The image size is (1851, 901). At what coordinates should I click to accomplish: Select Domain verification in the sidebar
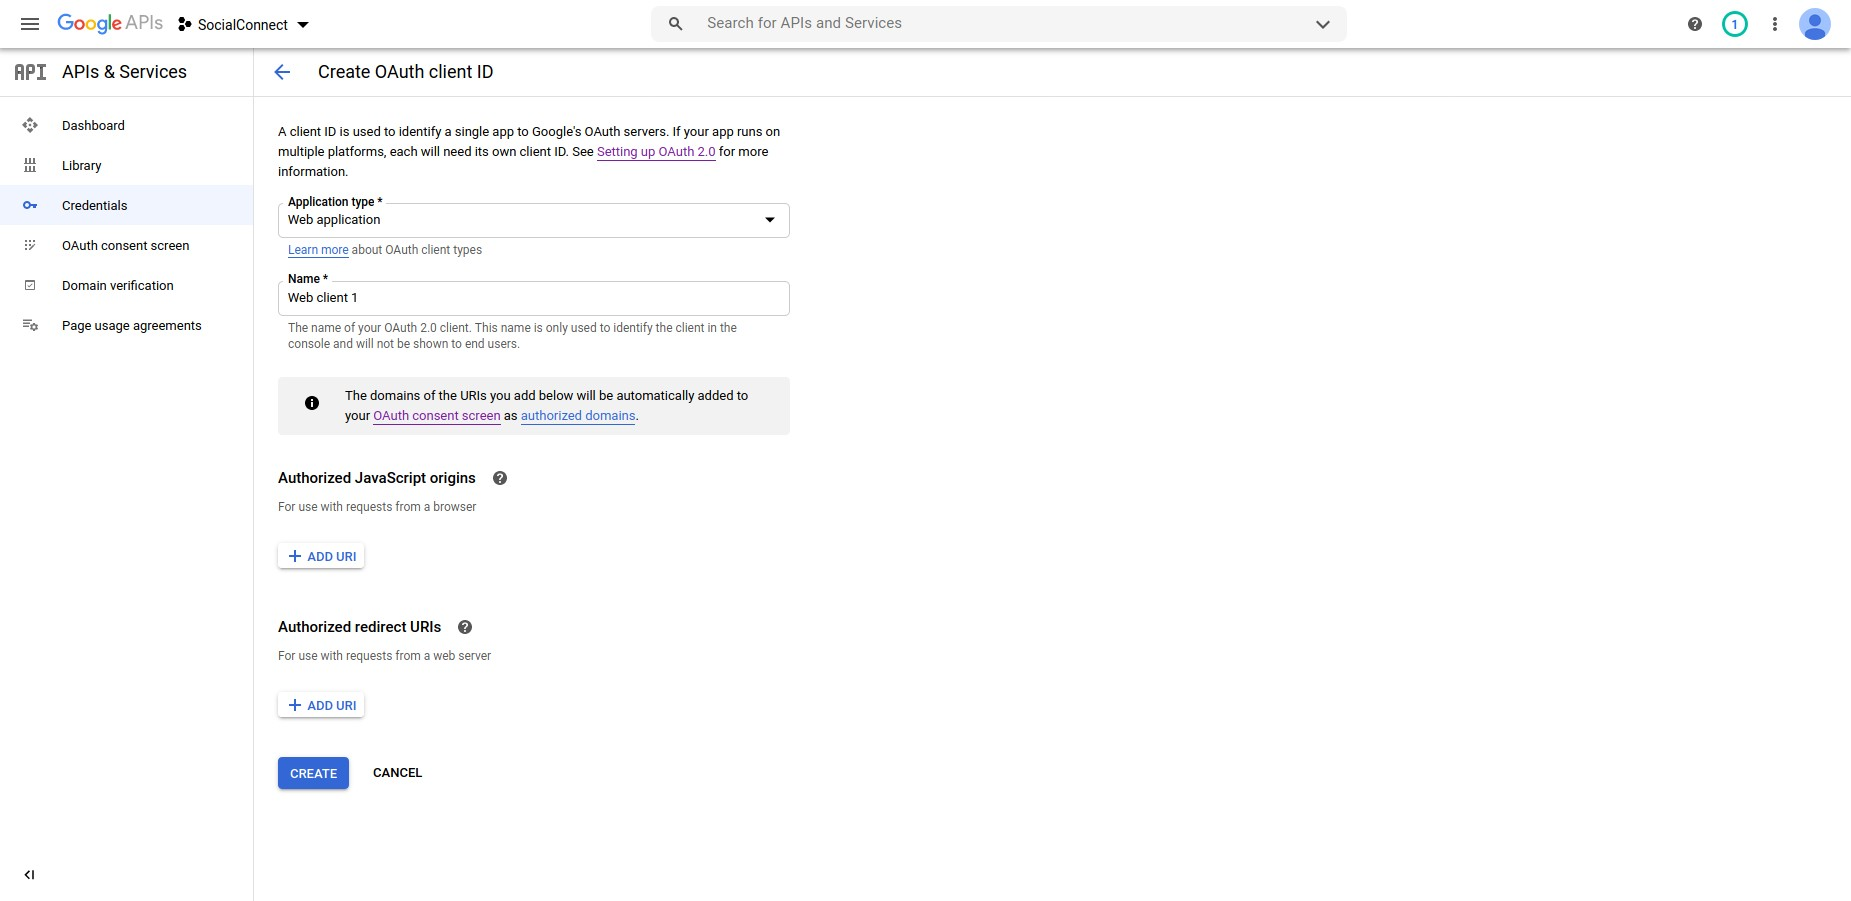117,285
